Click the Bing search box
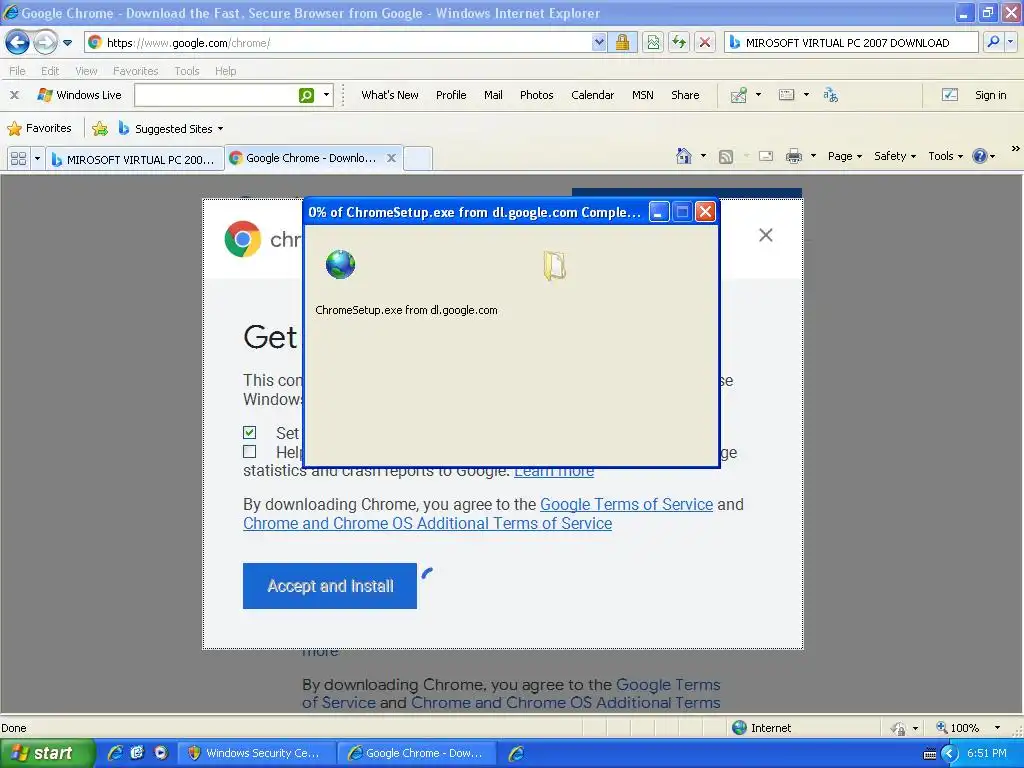This screenshot has height=768, width=1024. click(x=851, y=42)
